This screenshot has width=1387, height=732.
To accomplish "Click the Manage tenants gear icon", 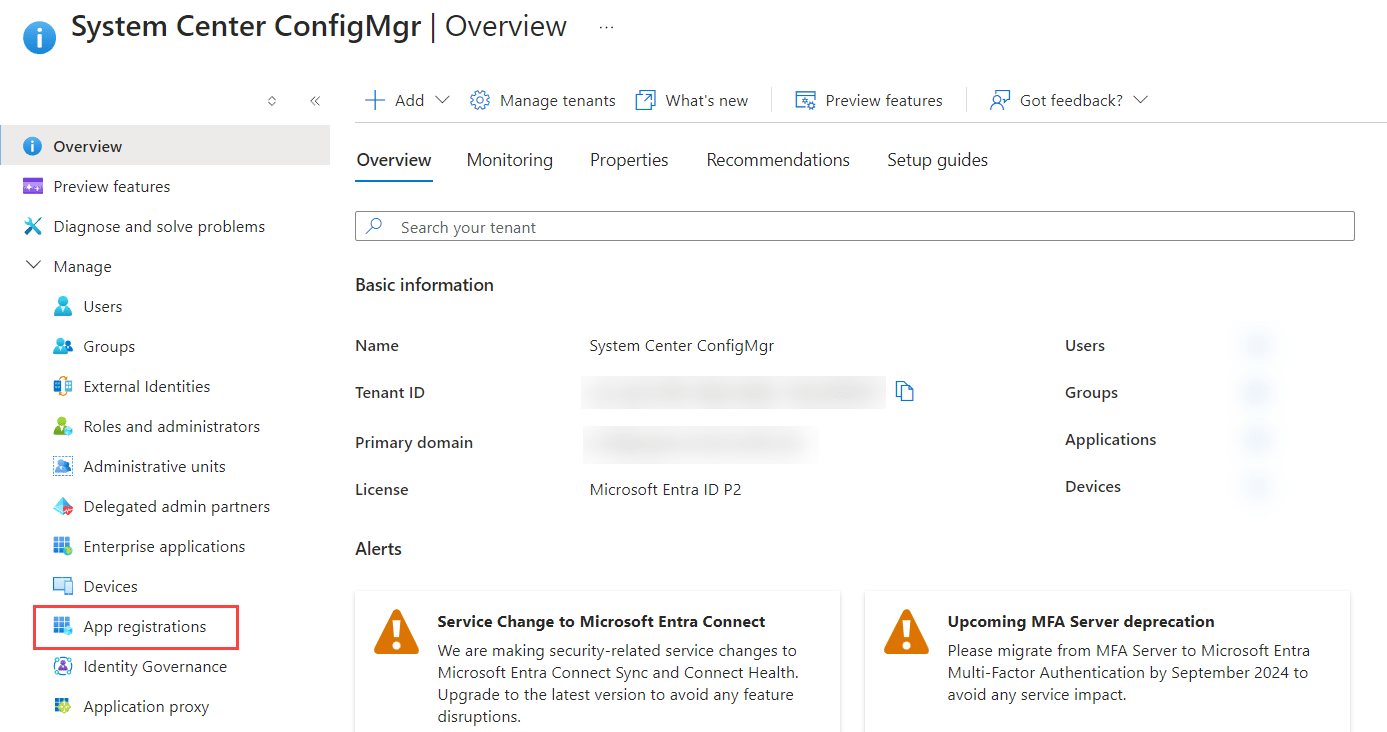I will point(480,100).
